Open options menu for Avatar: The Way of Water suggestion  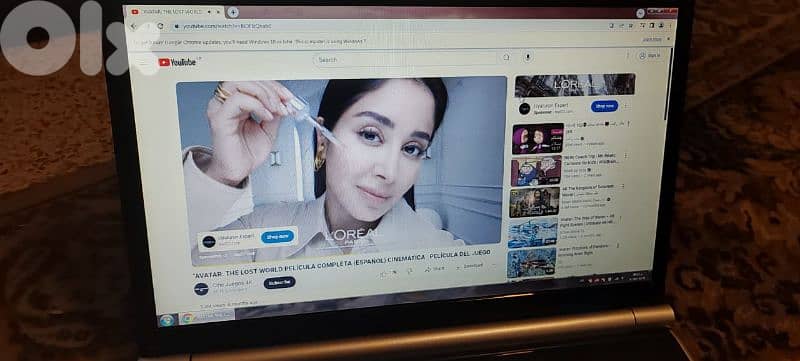620,218
